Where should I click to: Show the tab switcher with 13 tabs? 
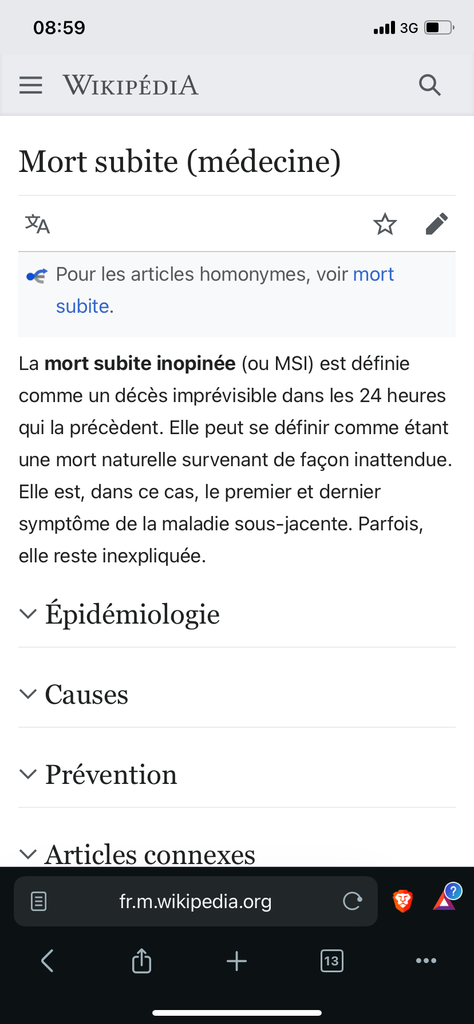click(332, 961)
